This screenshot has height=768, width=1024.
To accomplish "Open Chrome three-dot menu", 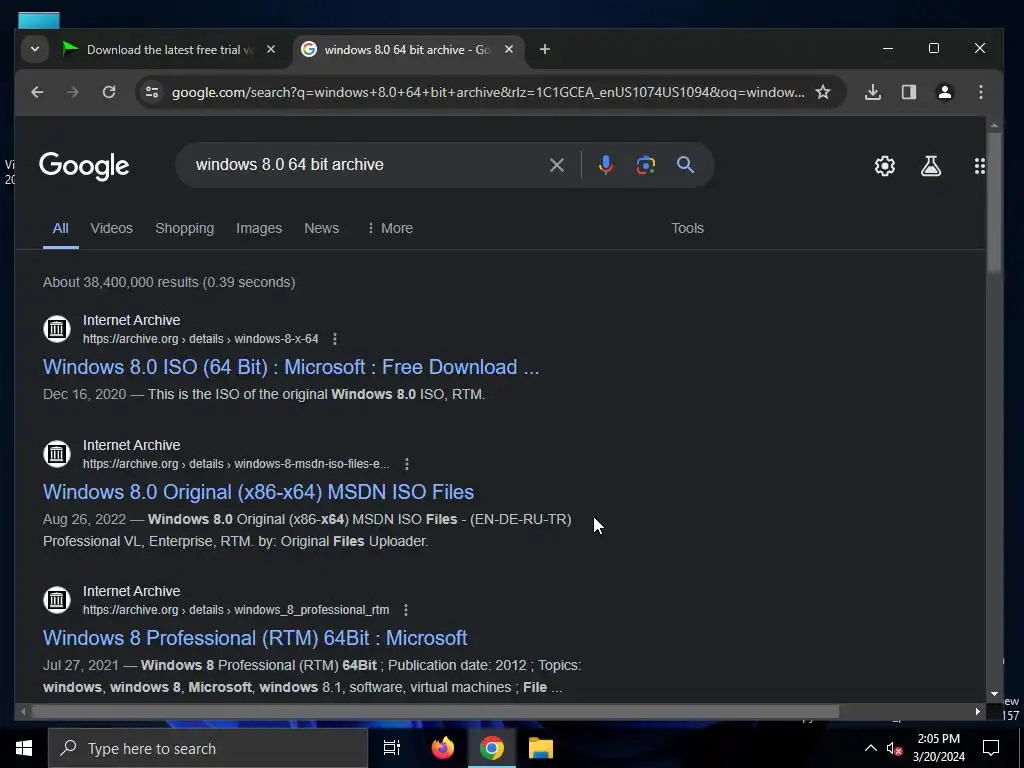I will pos(980,92).
